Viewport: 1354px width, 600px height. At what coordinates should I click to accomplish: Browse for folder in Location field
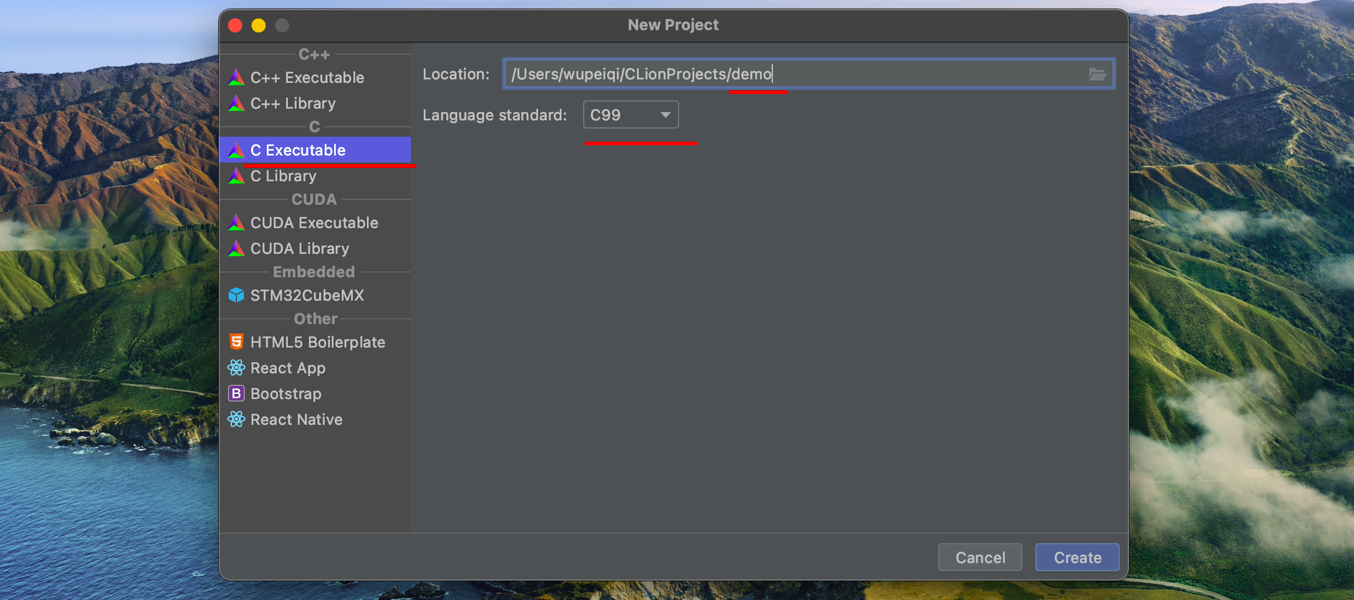click(1097, 75)
